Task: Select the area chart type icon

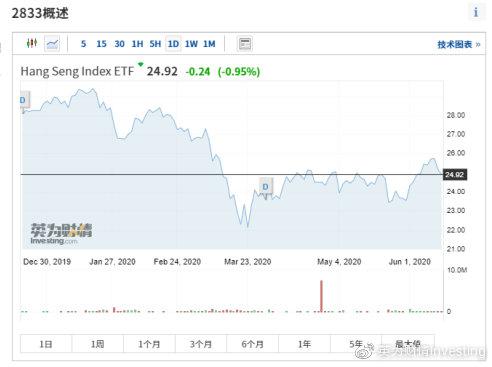Action: [x=52, y=44]
